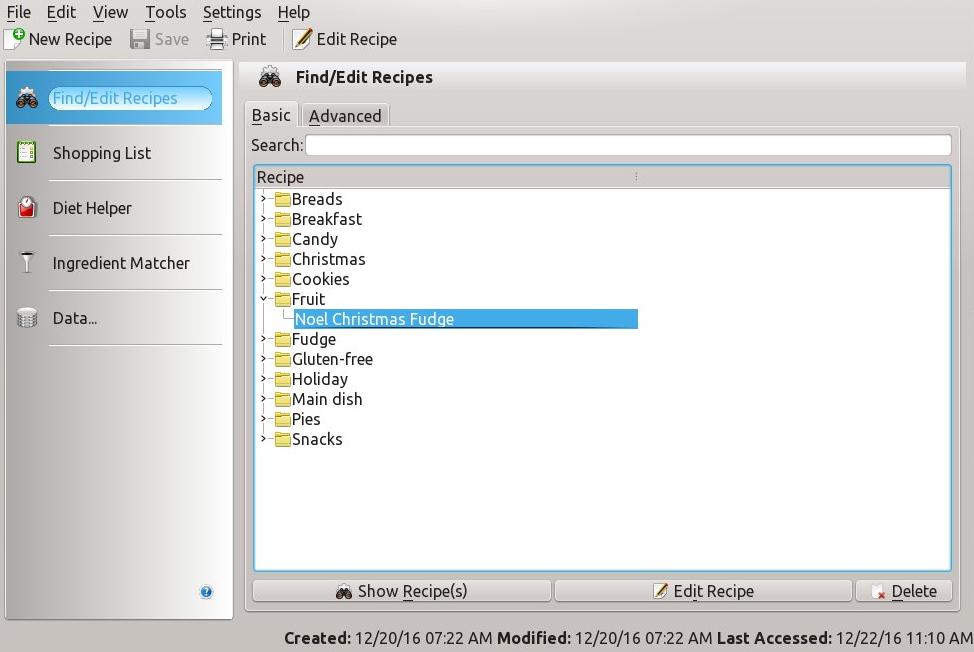Click the Gluten-free folder icon
Viewport: 974px width, 652px height.
pos(283,359)
